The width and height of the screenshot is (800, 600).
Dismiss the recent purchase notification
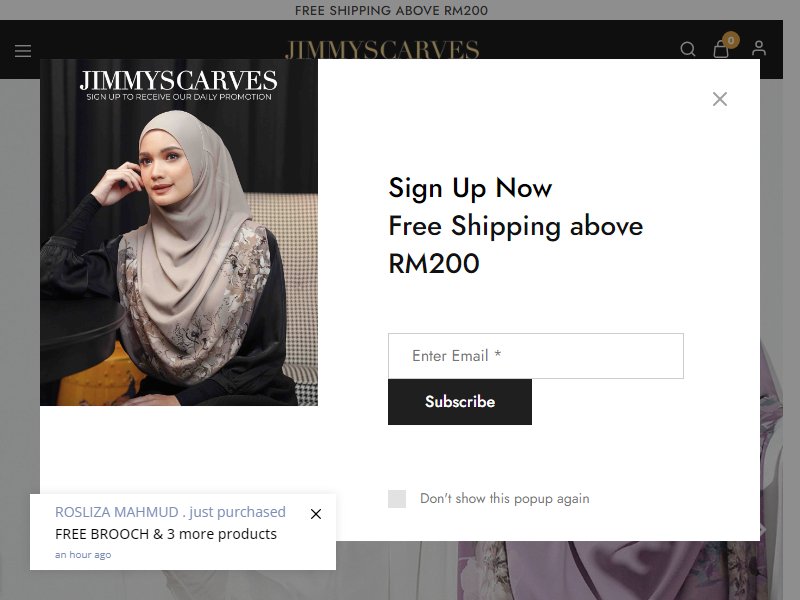316,514
